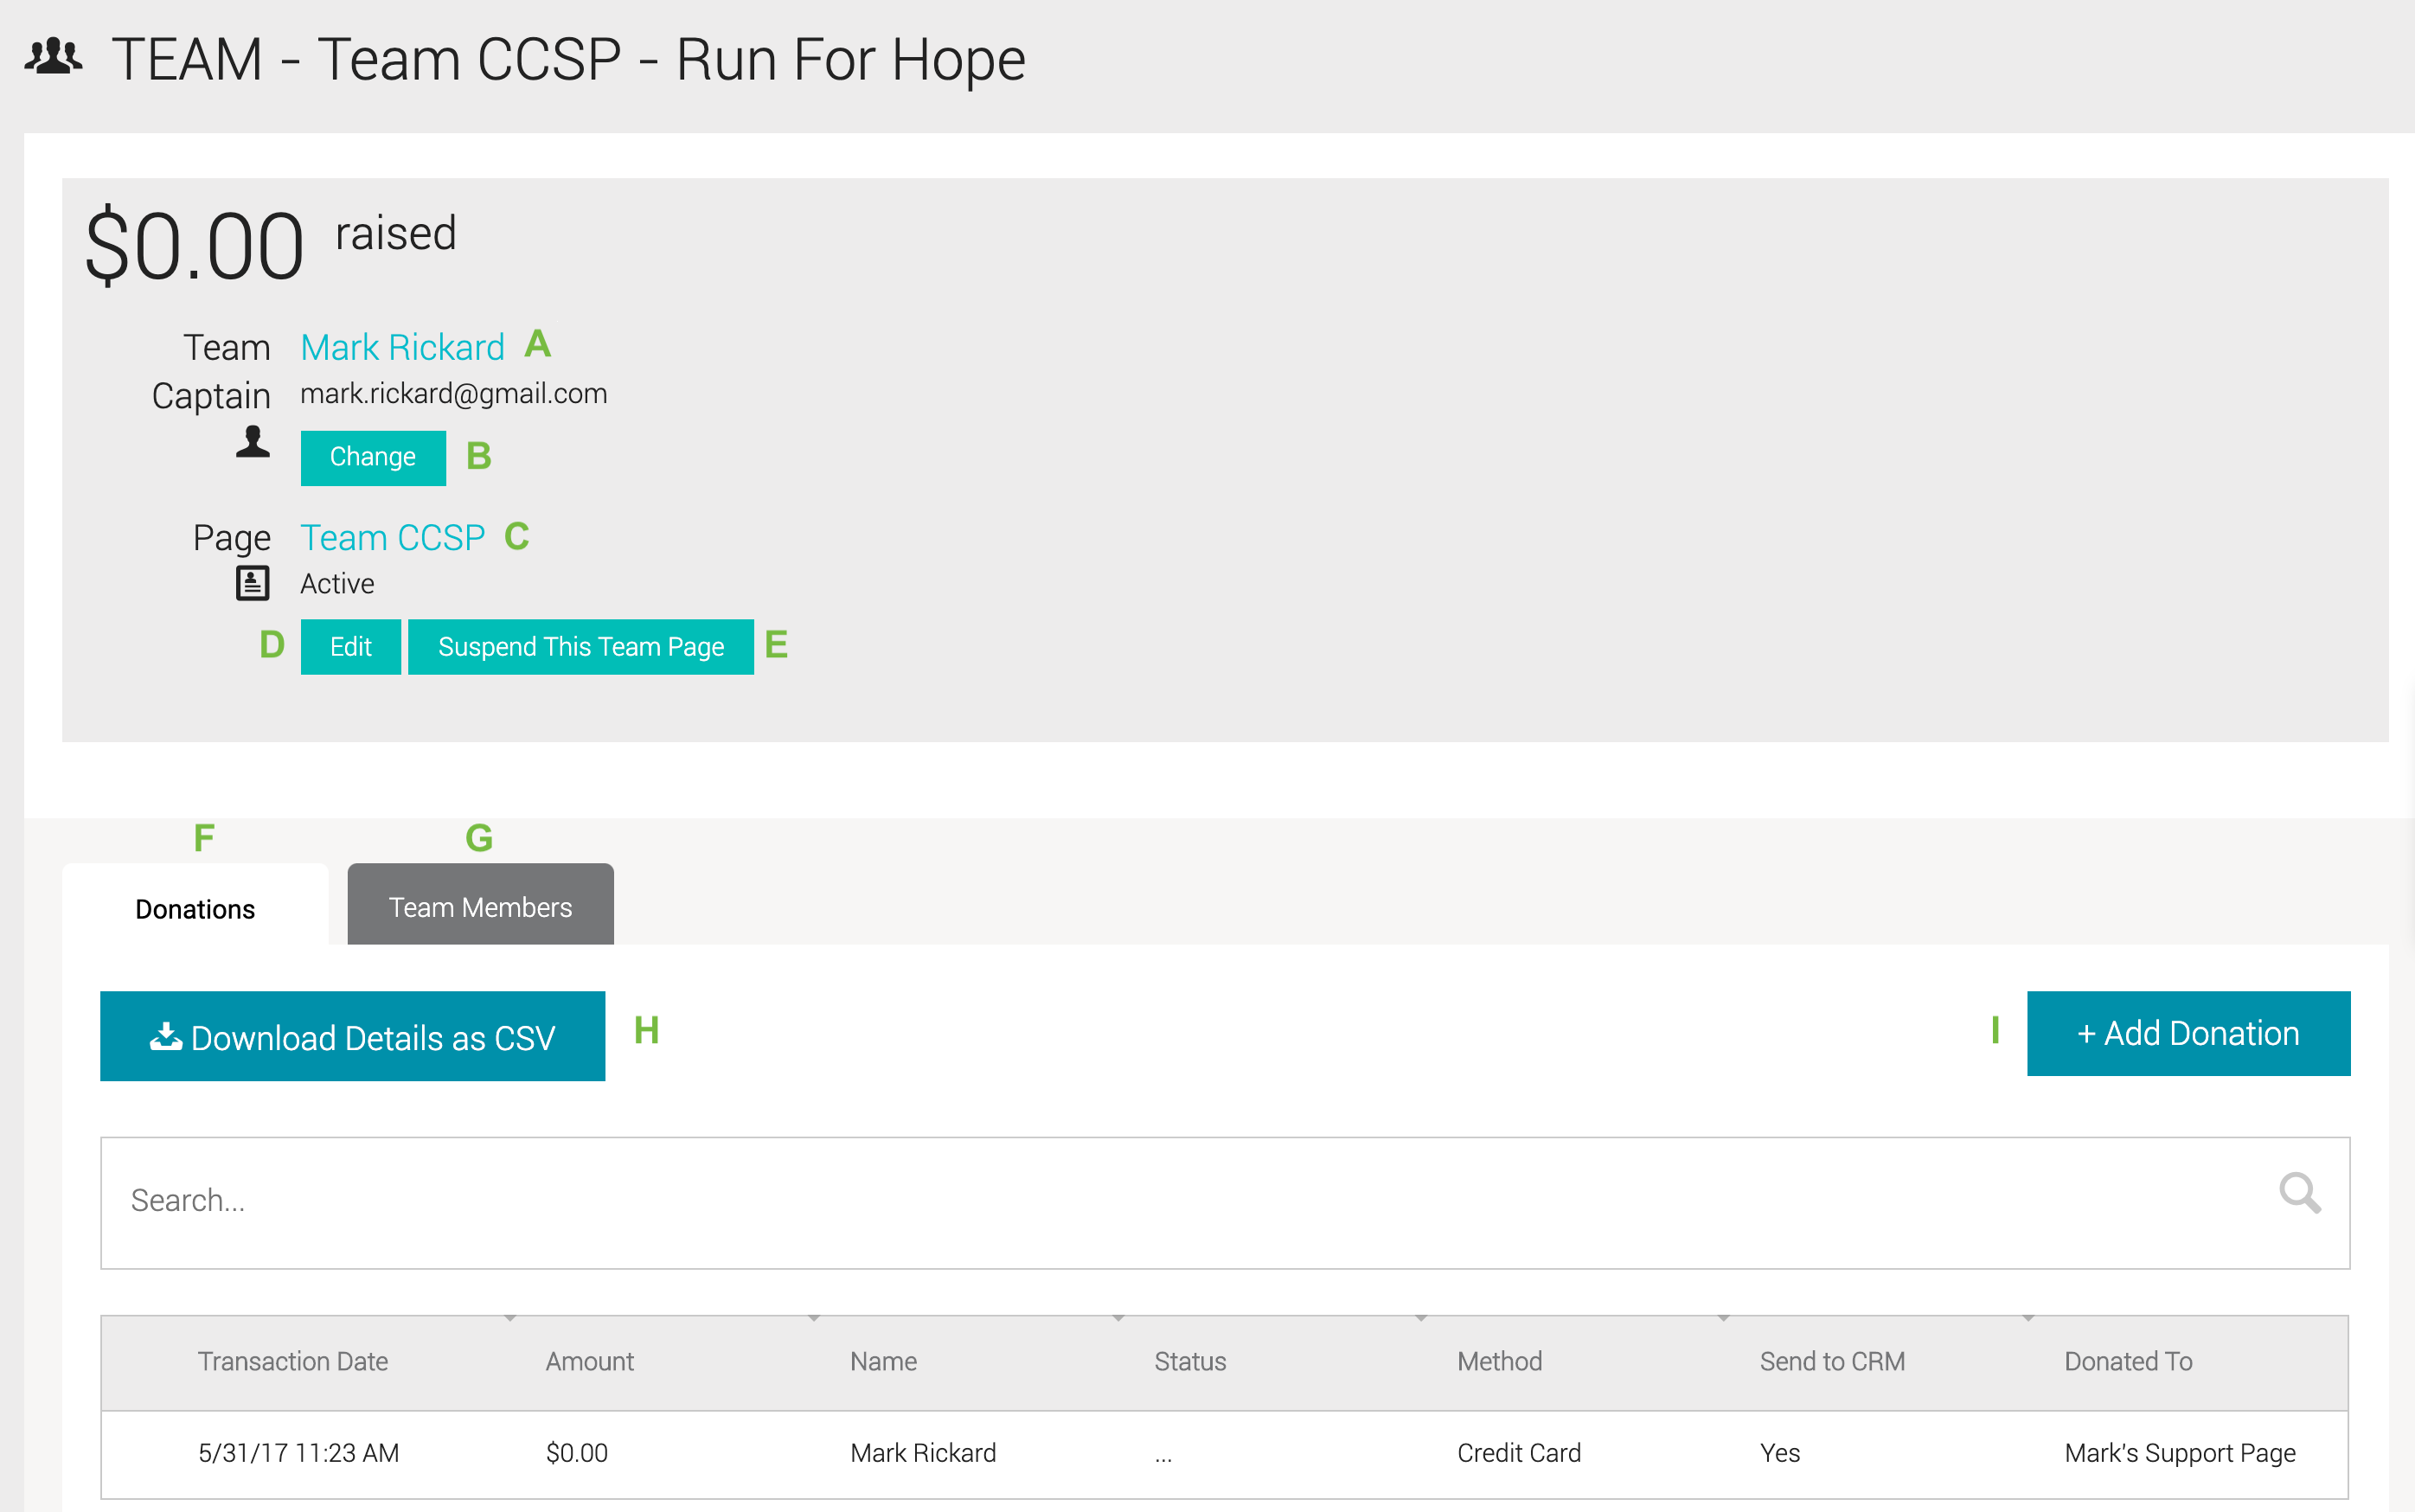Open Mark Rickard captain link
This screenshot has width=2415, height=1512.
click(x=402, y=347)
